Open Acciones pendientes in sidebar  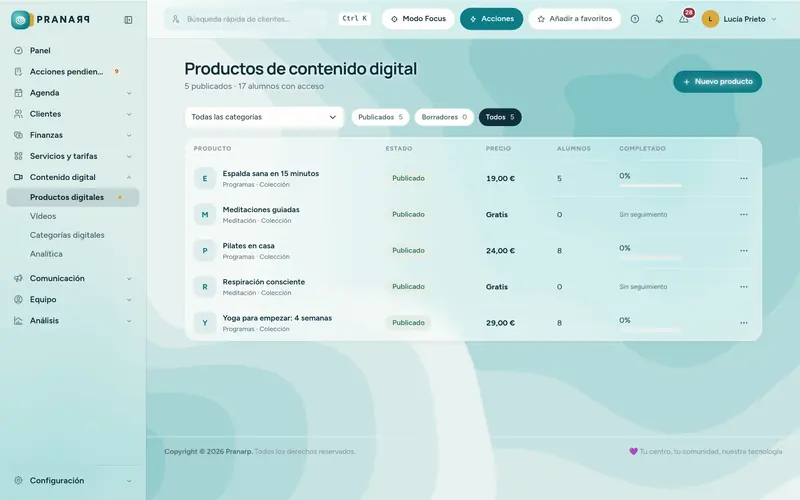click(x=66, y=71)
